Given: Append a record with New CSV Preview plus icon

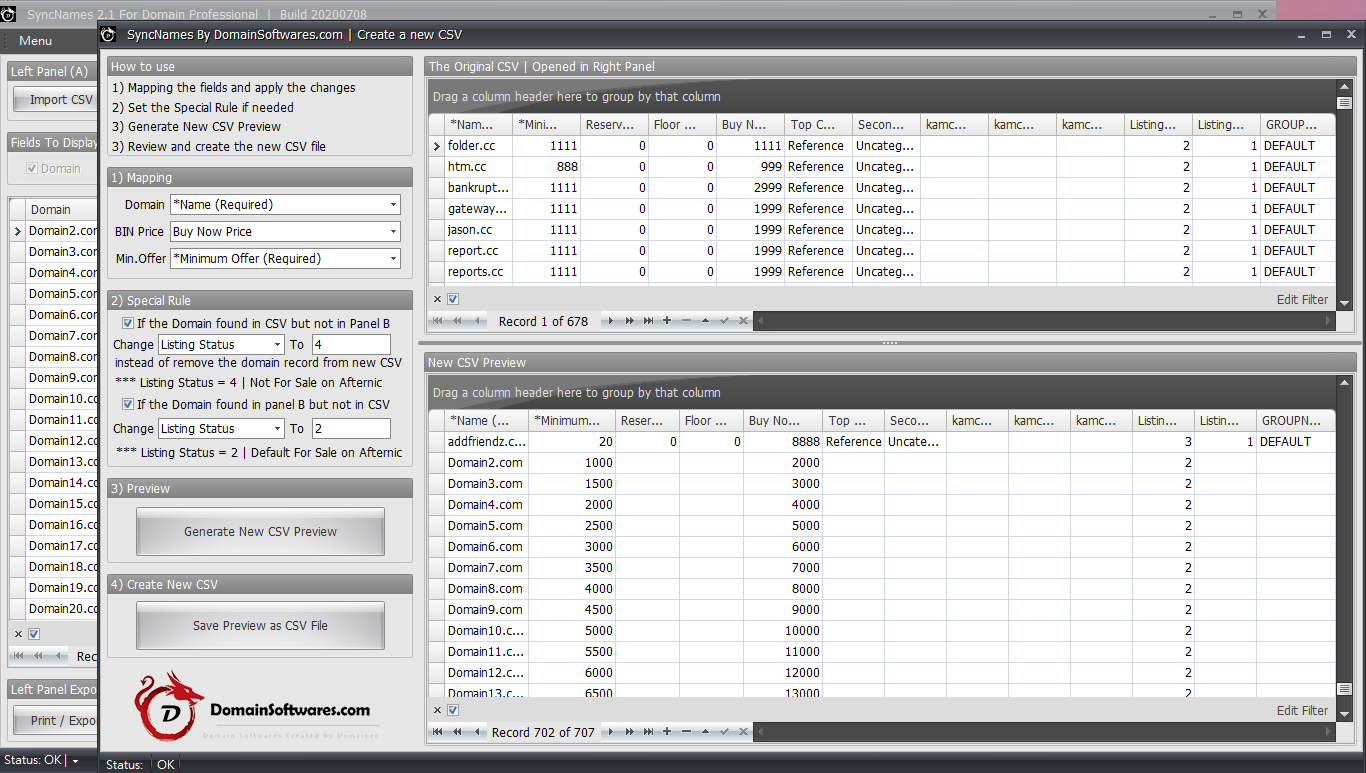Looking at the screenshot, I should pos(667,732).
